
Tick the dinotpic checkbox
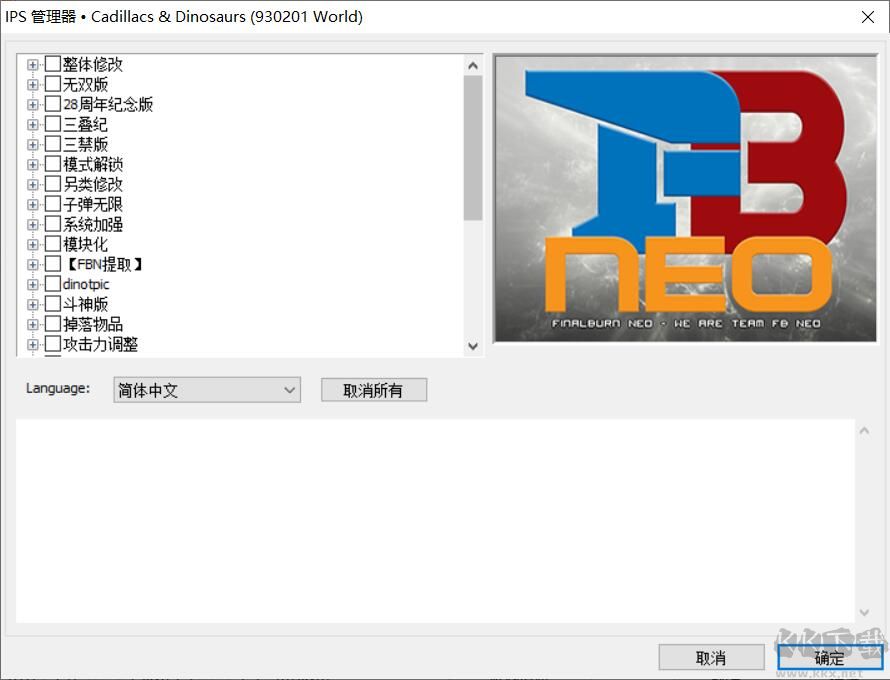click(53, 284)
